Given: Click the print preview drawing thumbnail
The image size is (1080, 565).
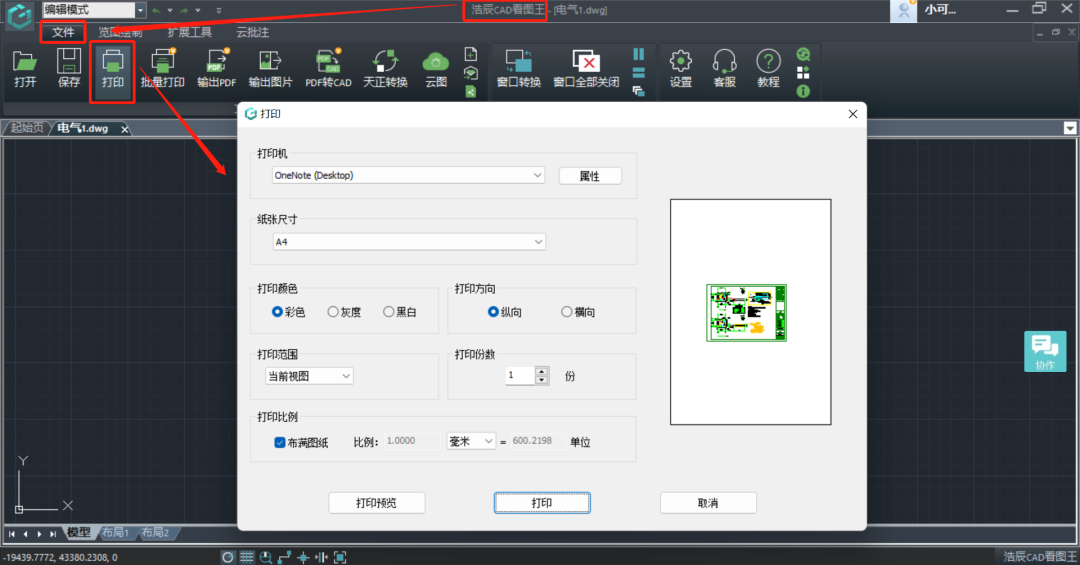Looking at the screenshot, I should click(x=747, y=313).
